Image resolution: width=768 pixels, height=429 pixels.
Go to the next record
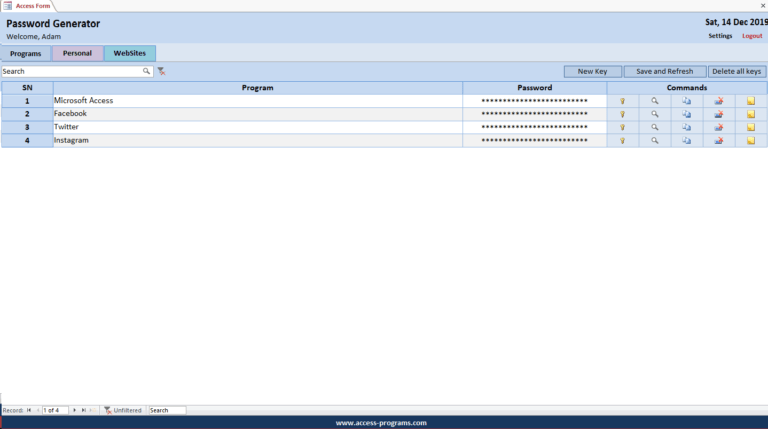[x=74, y=410]
